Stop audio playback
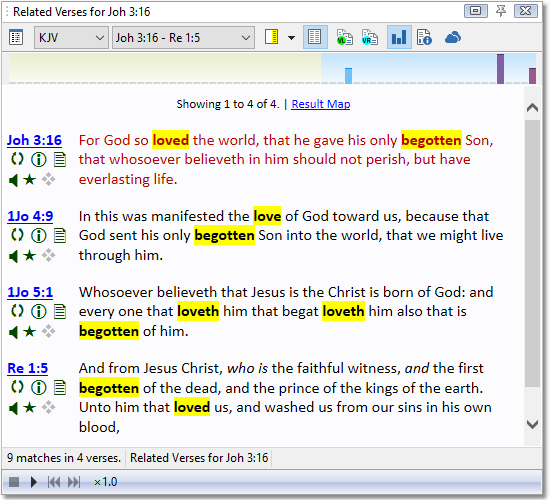The width and height of the screenshot is (550, 502). [x=14, y=482]
